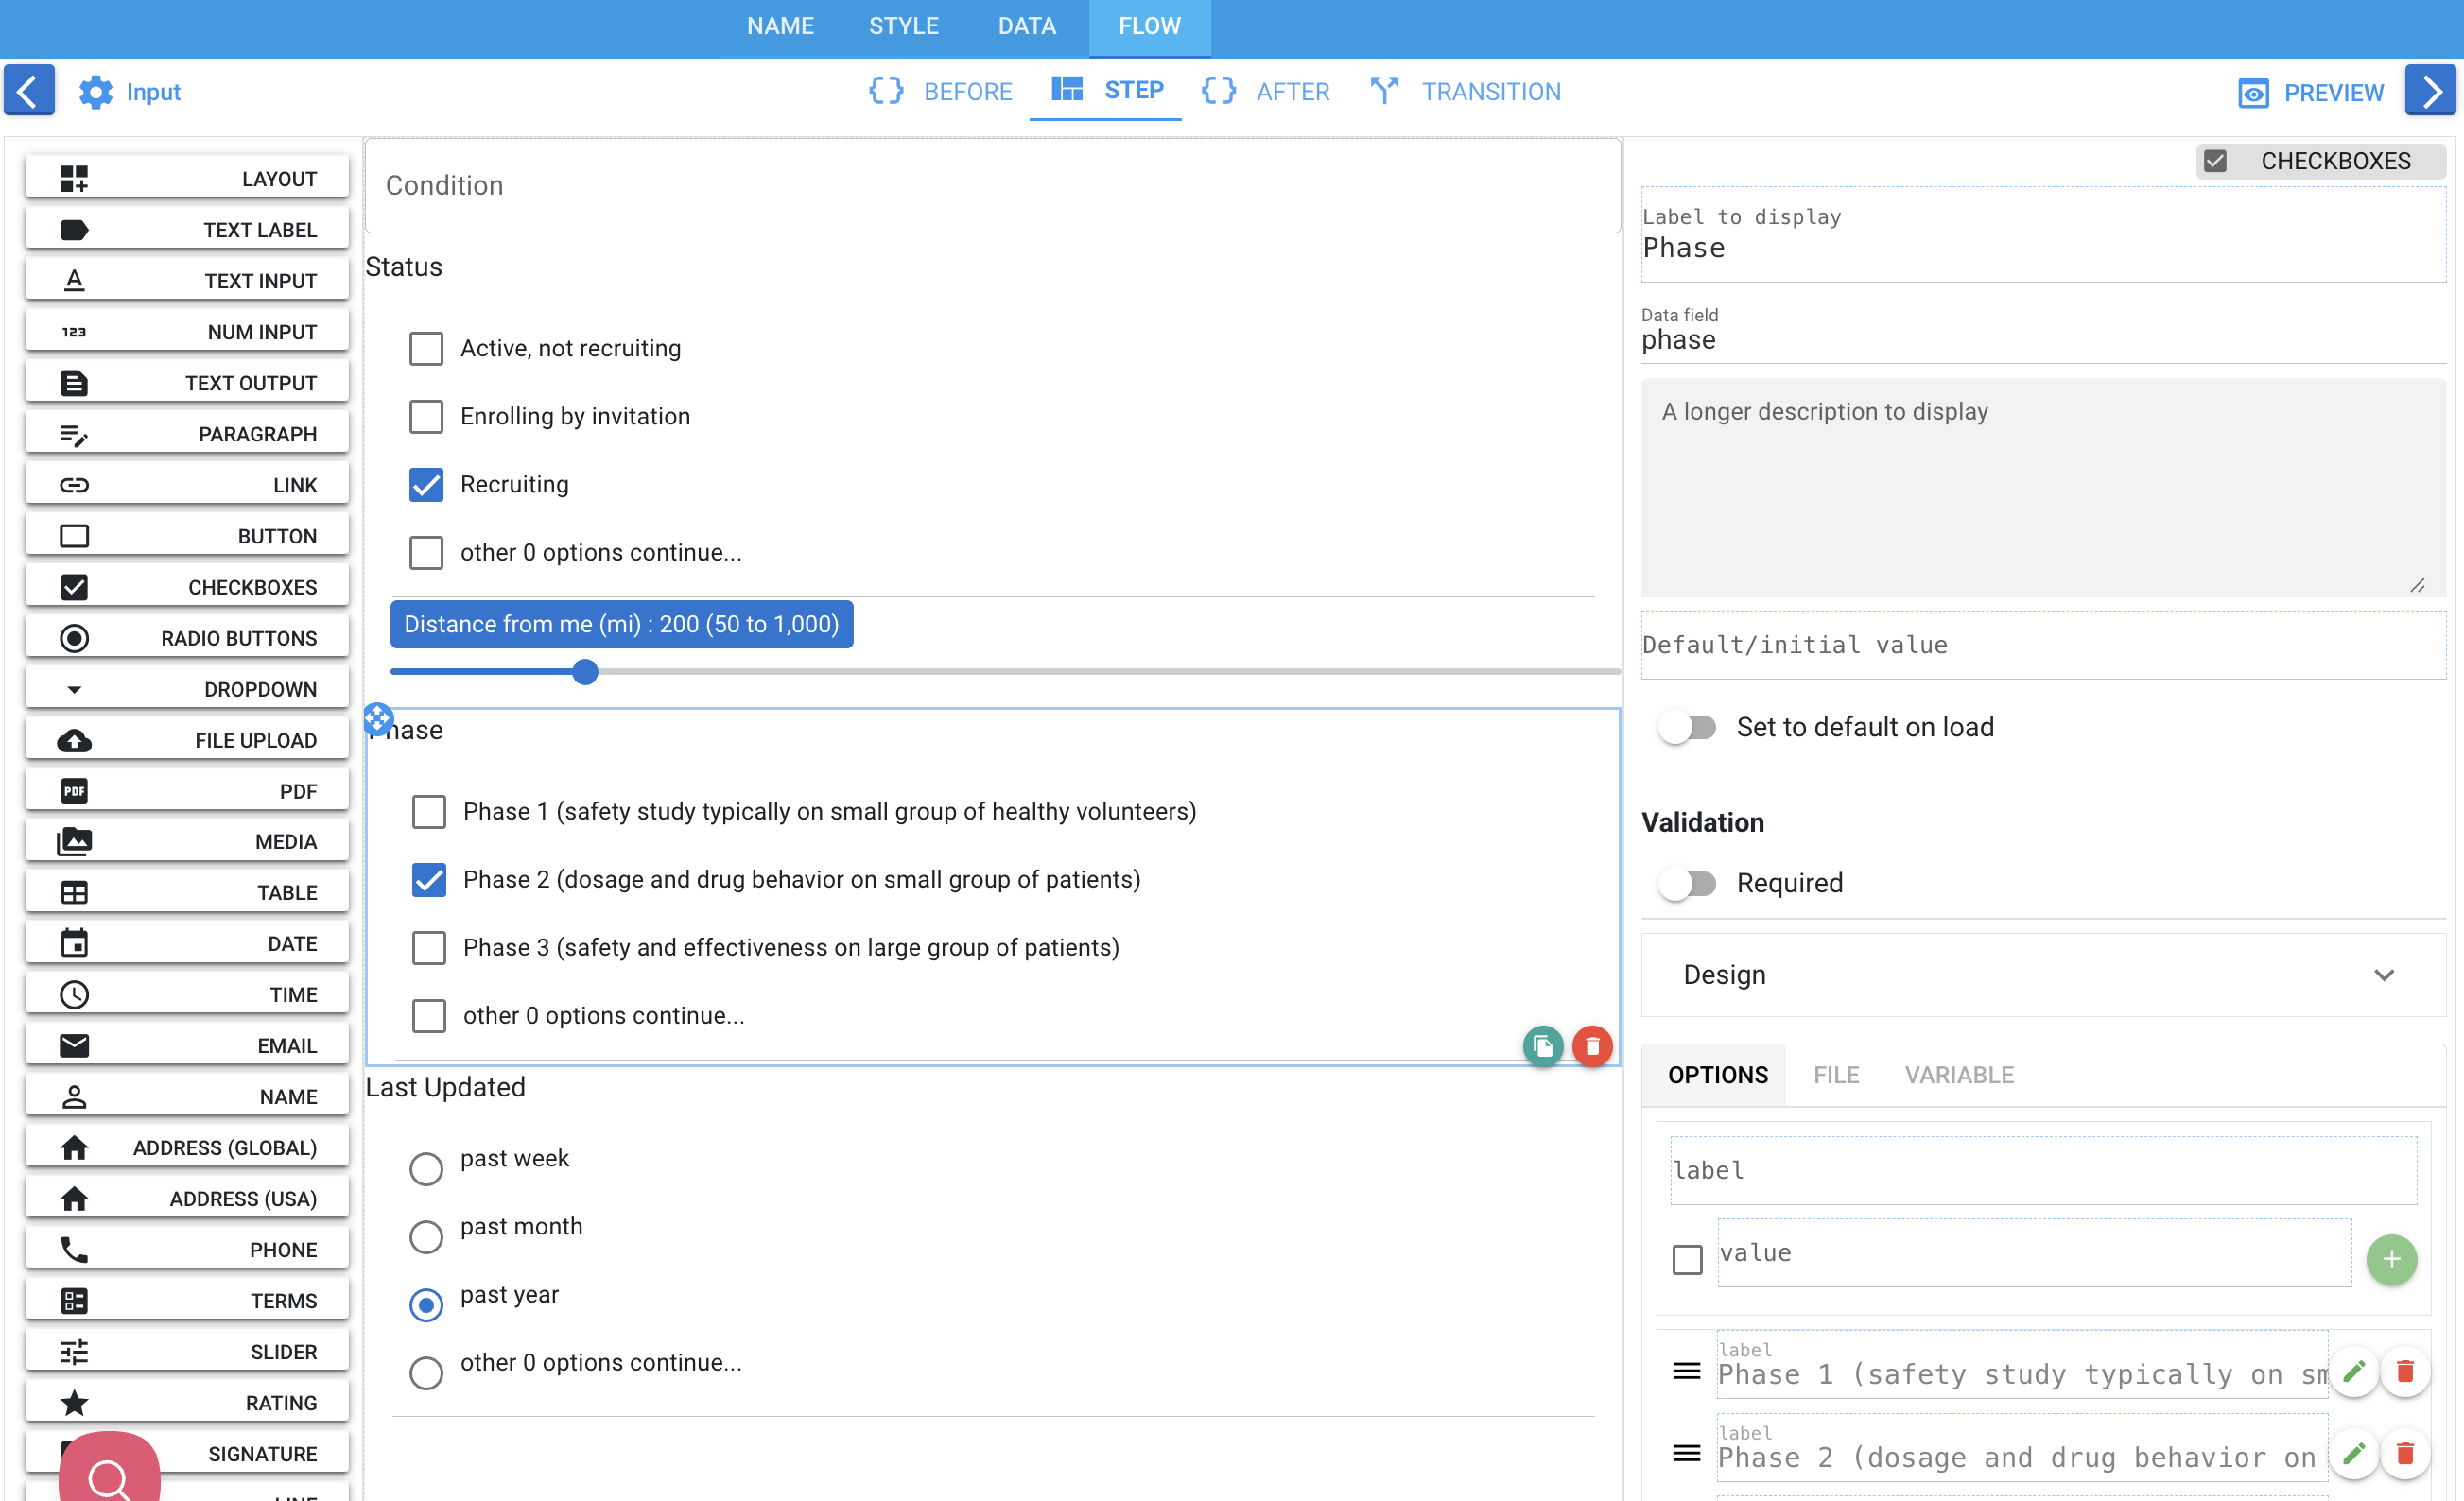Viewport: 2464px width, 1501px height.
Task: Click the duplicate component green icon
Action: pos(1543,1046)
